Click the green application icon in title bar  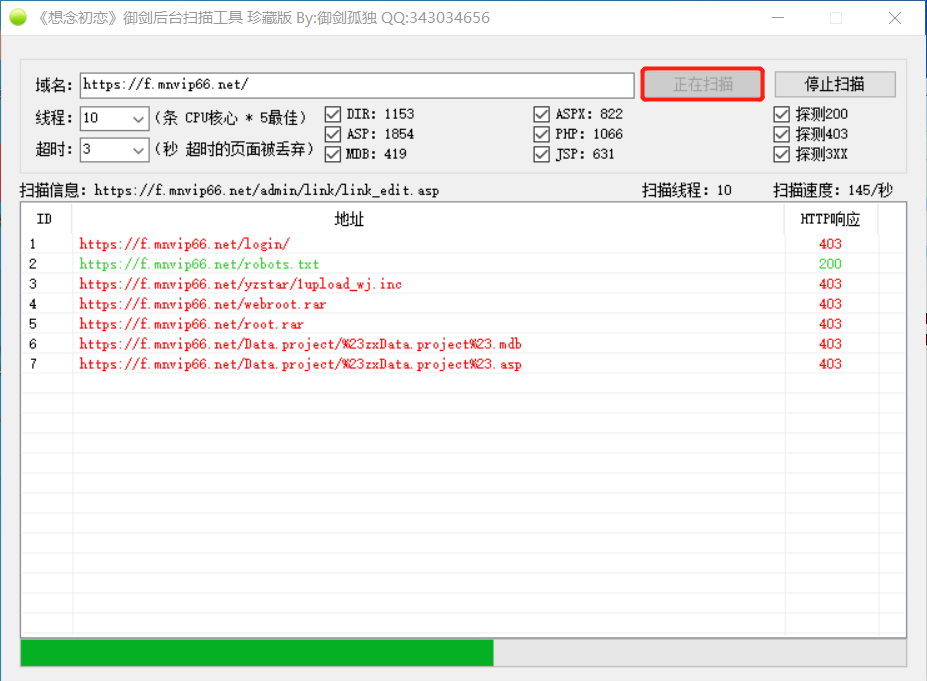point(18,18)
